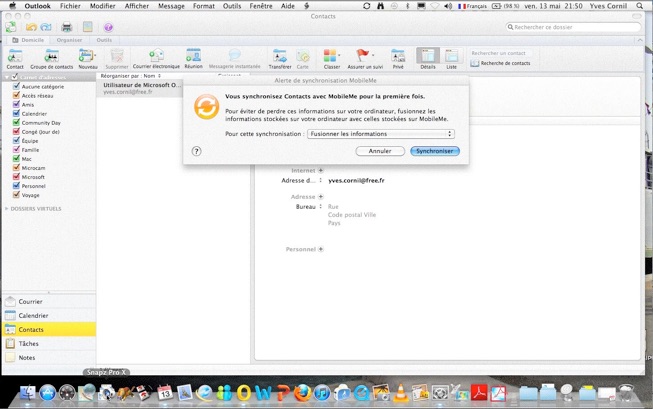Click the Send/Receive sync icon in toolbar

coord(11,27)
